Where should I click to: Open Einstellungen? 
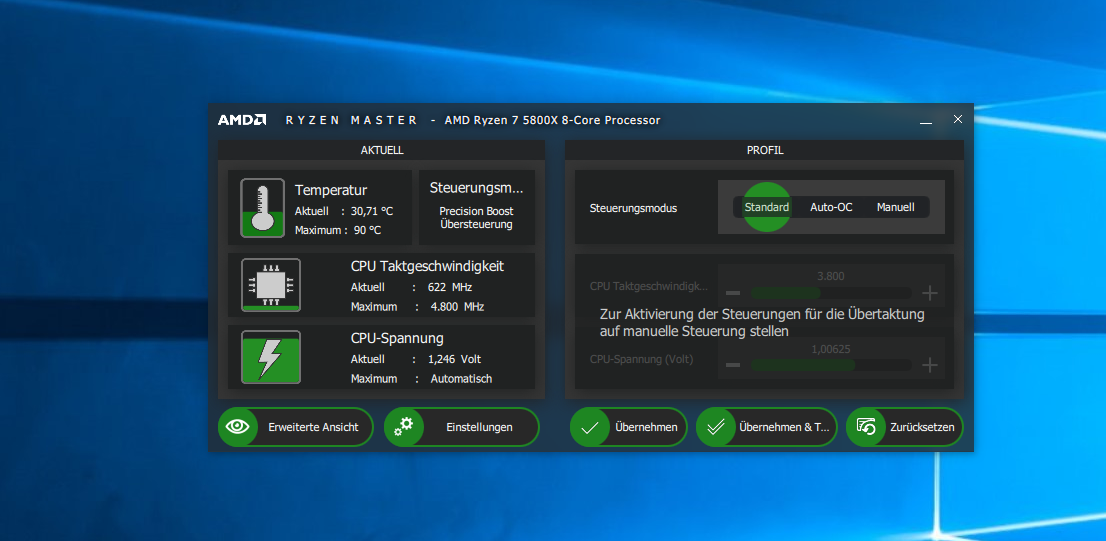462,427
